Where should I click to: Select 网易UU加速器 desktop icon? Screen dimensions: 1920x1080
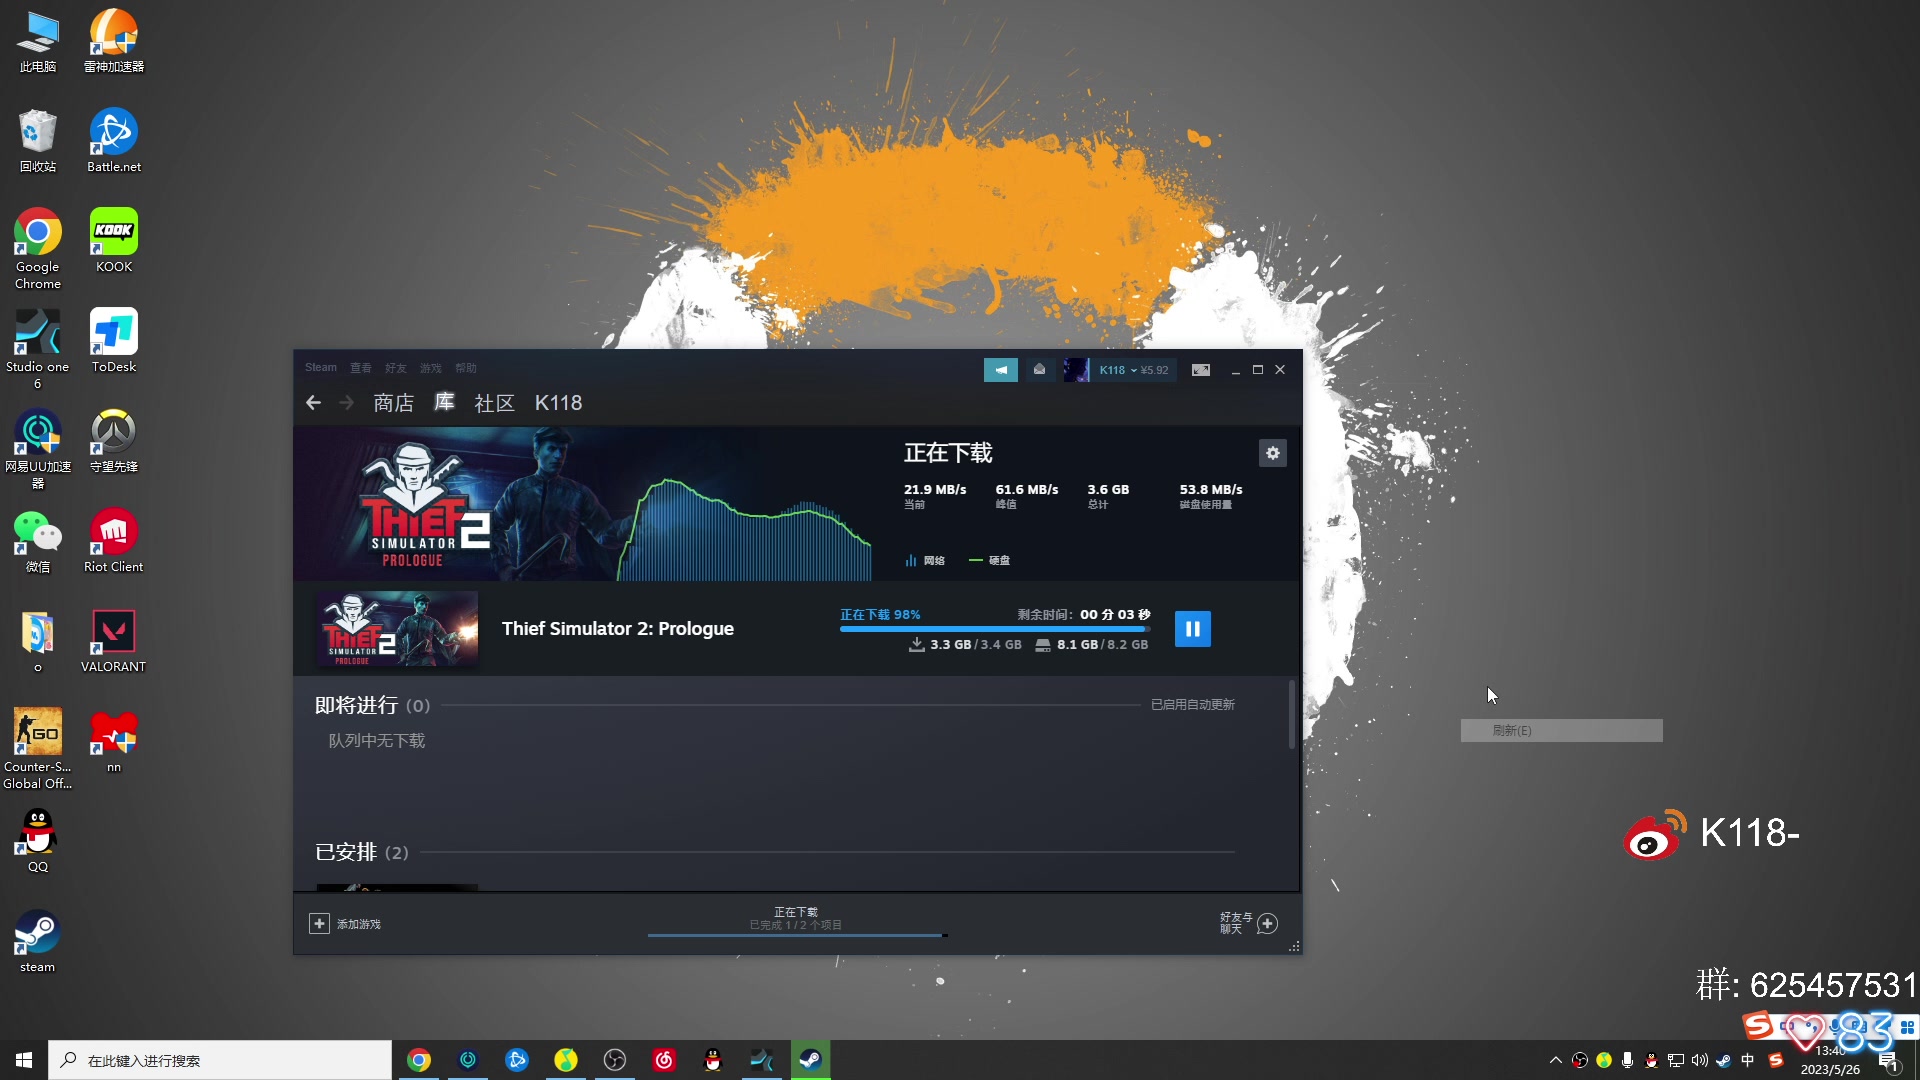point(38,449)
